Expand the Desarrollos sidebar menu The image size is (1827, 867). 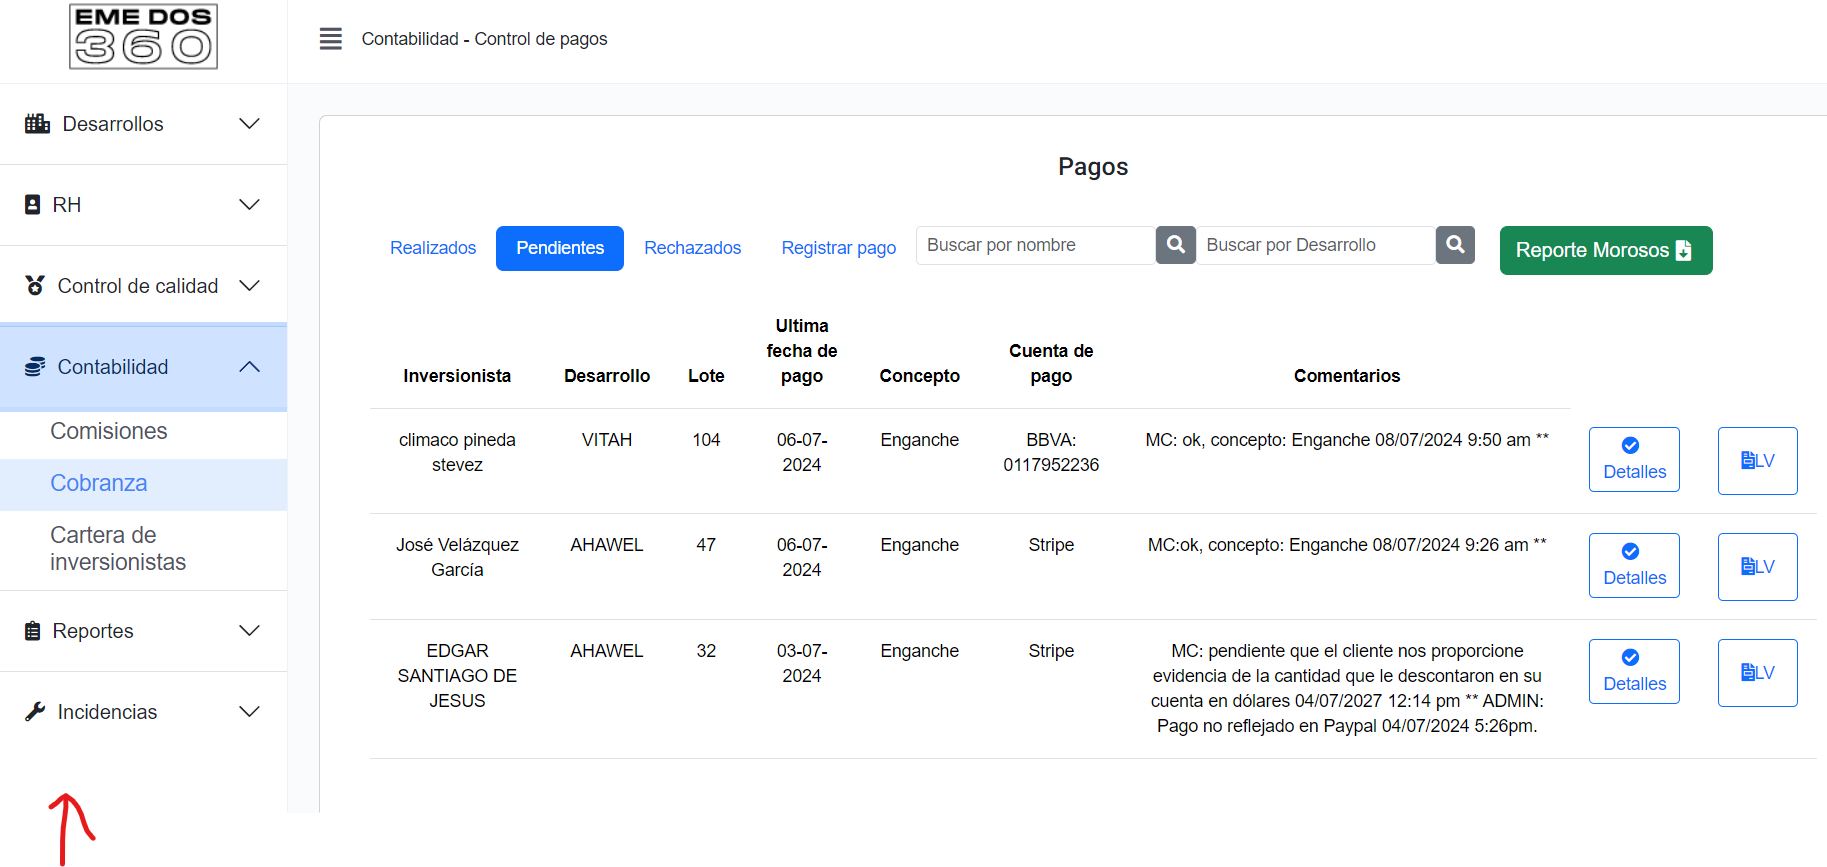[143, 124]
